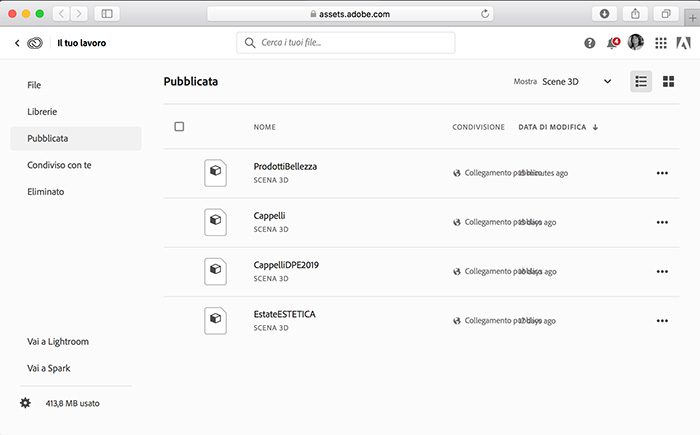The height and width of the screenshot is (435, 700).
Task: Click in the Cerca i tuoi file field
Action: [x=346, y=43]
